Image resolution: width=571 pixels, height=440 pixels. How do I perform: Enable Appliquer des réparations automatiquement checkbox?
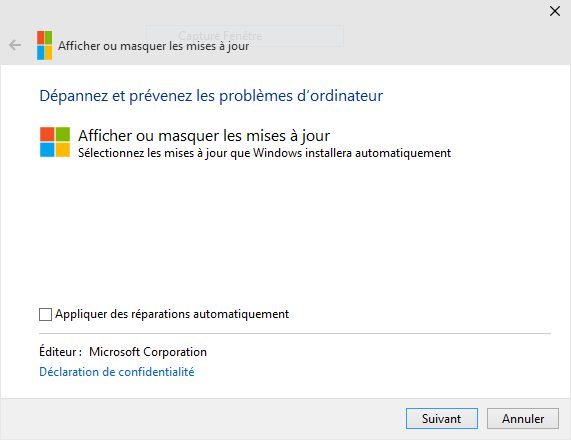click(45, 314)
